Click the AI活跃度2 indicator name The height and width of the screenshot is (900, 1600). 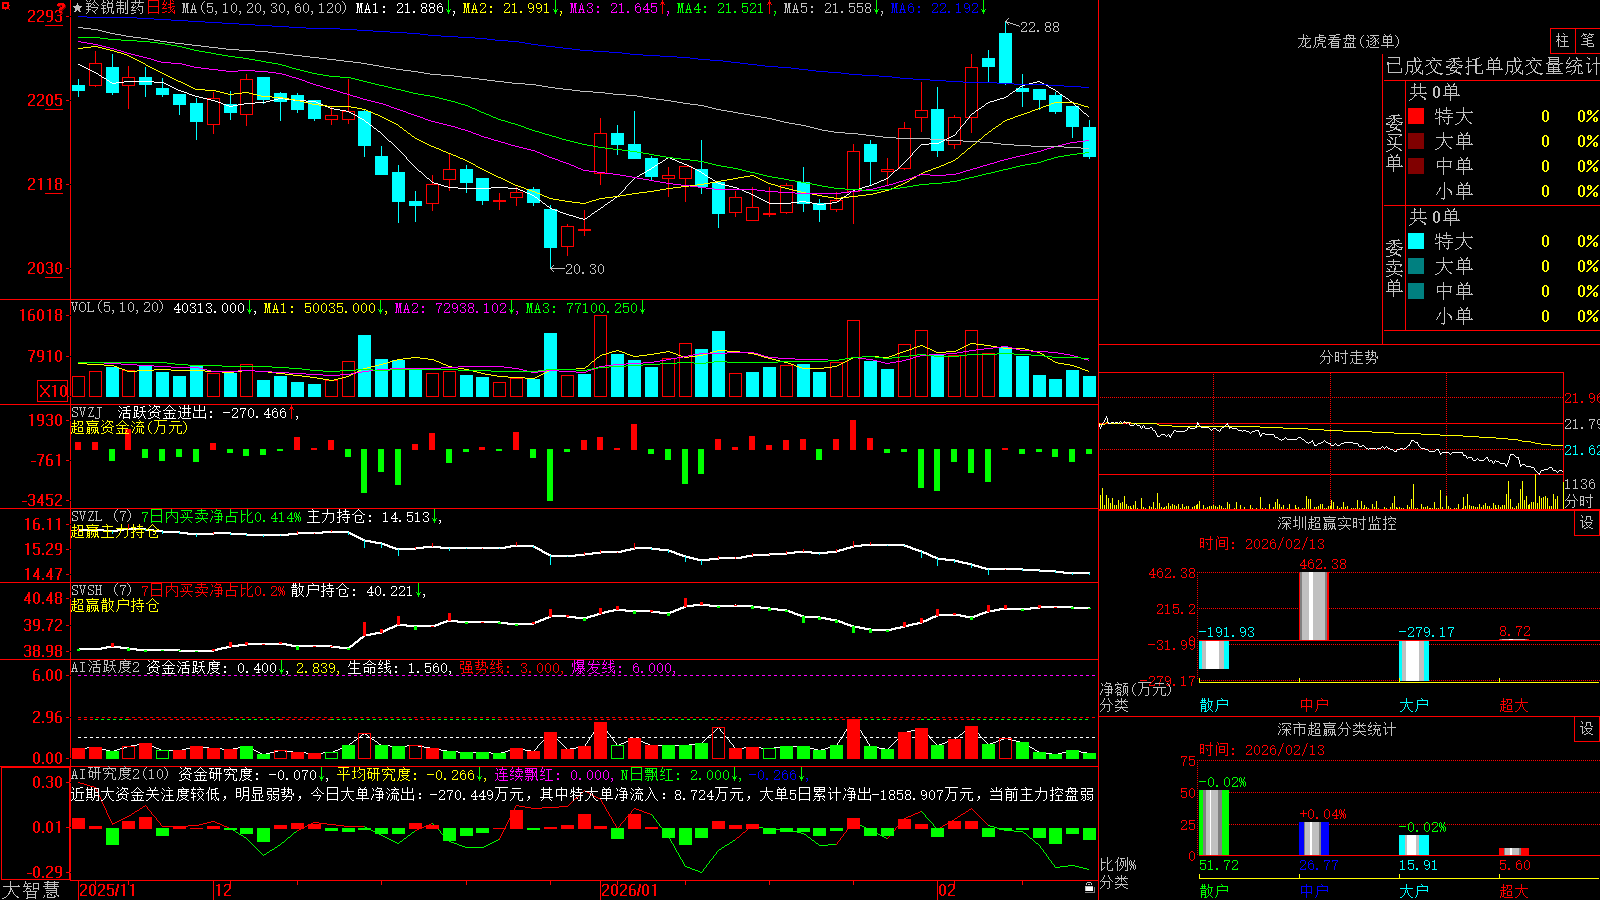coord(105,667)
